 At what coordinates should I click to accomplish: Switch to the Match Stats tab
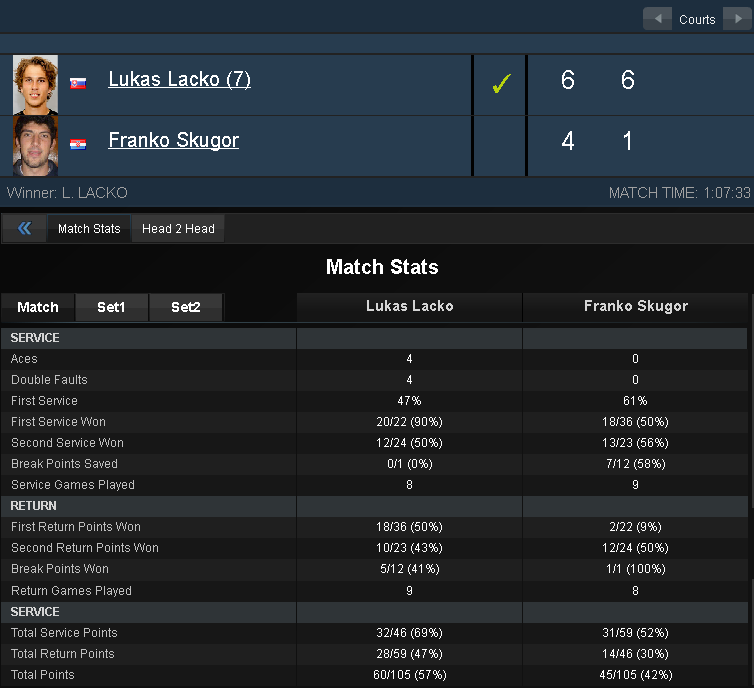pyautogui.click(x=89, y=228)
